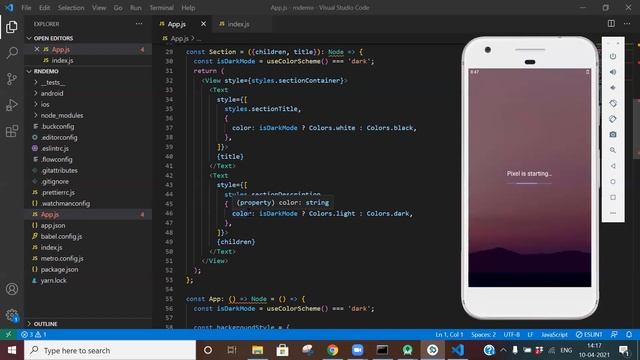Open the notifications bell in status bar
The width and height of the screenshot is (640, 360).
(629, 334)
